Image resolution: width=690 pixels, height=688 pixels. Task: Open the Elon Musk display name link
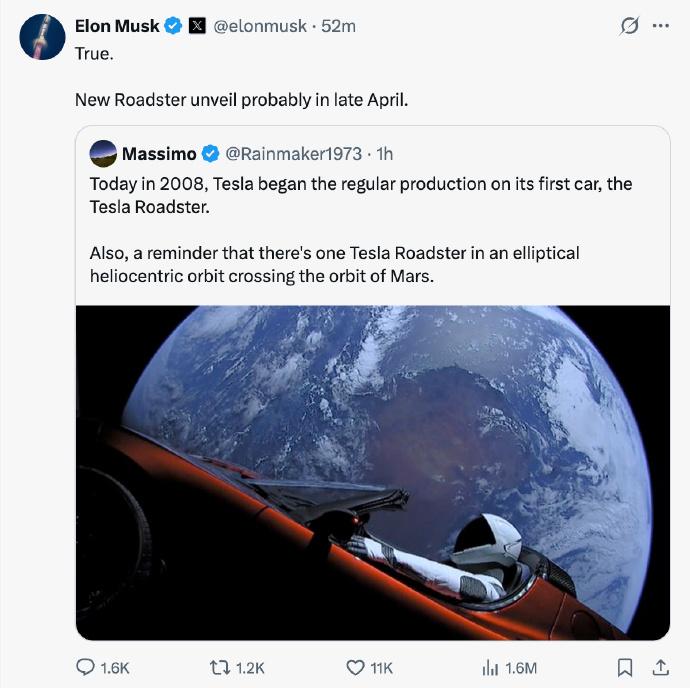tap(117, 26)
